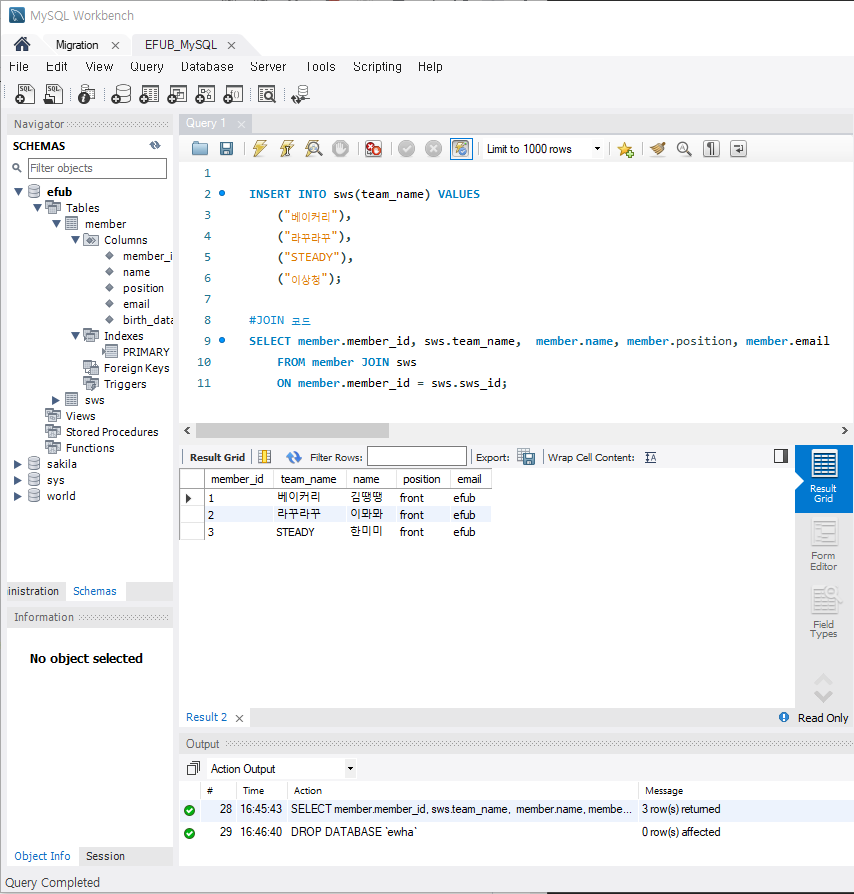The height and width of the screenshot is (894, 854).
Task: Open the find panel magnifier icon
Action: (684, 149)
